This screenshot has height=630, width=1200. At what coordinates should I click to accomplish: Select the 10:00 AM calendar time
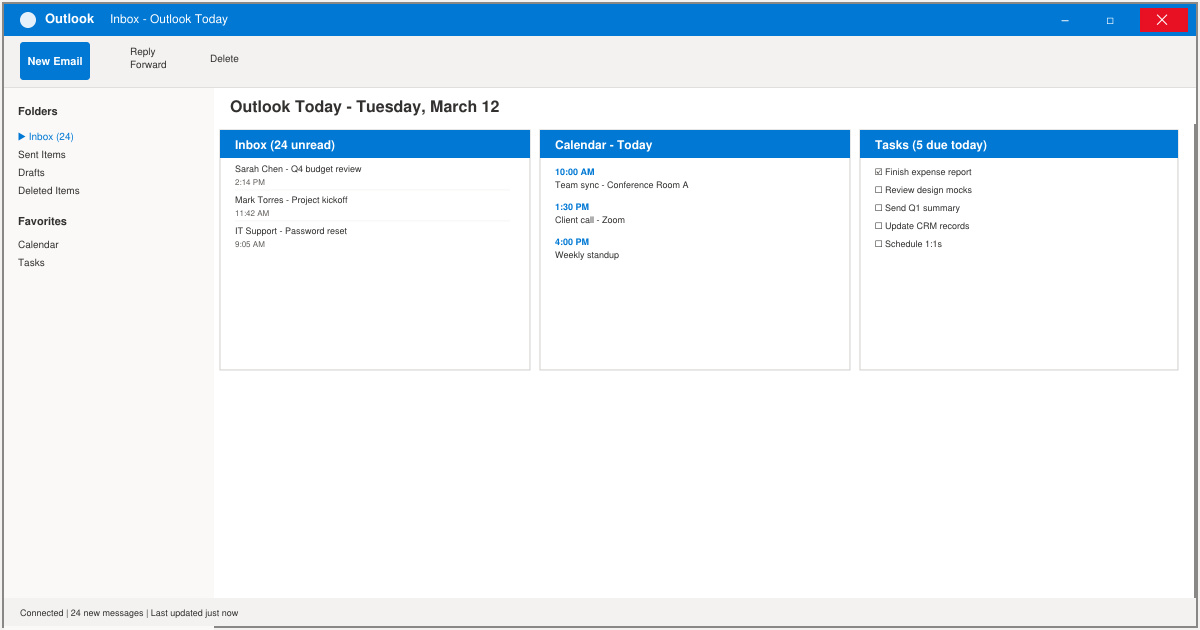[575, 172]
